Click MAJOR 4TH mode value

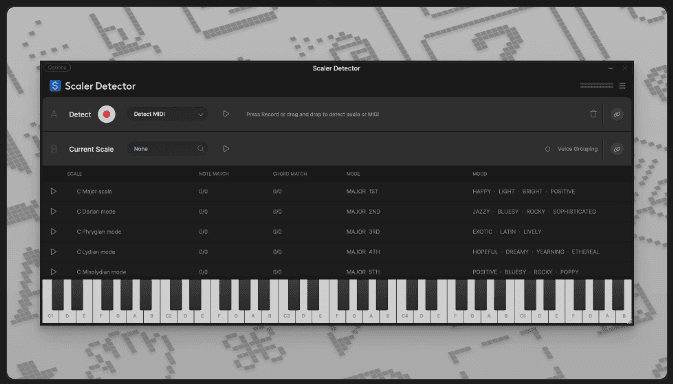pos(363,252)
